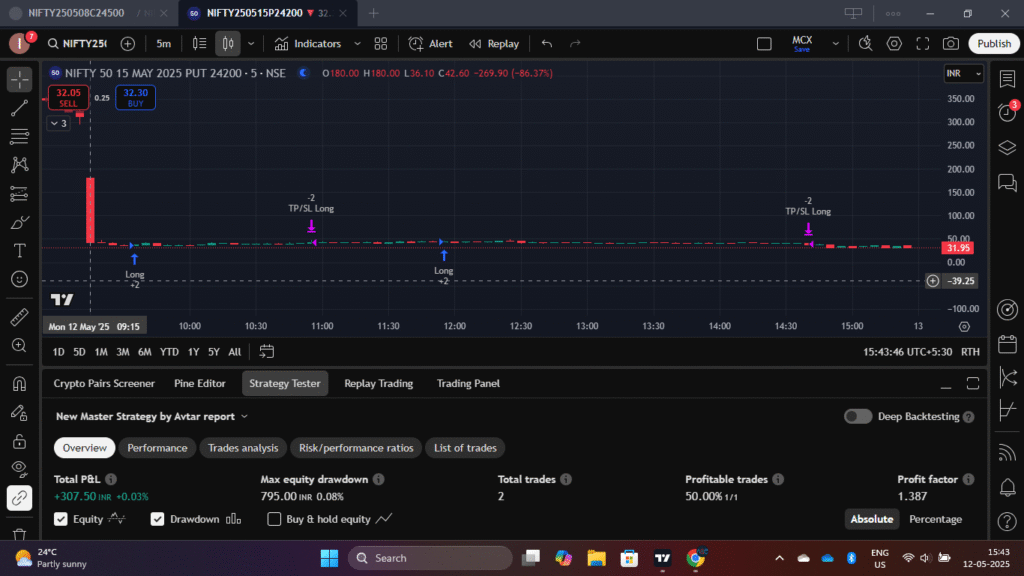Open the chart patterns tool
This screenshot has width=1024, height=576.
(20, 165)
